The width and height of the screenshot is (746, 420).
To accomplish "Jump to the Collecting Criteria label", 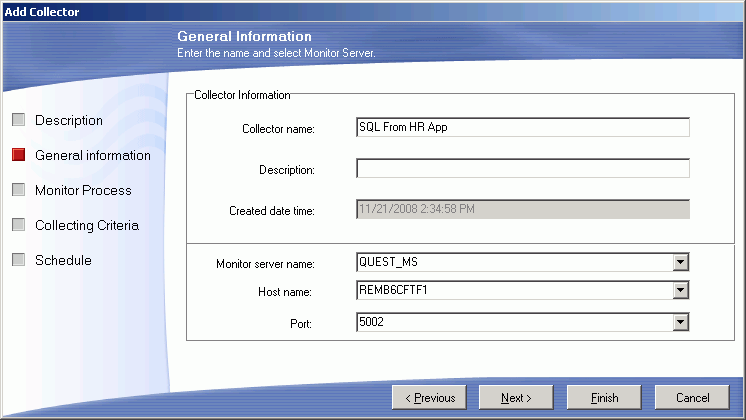I will [87, 225].
